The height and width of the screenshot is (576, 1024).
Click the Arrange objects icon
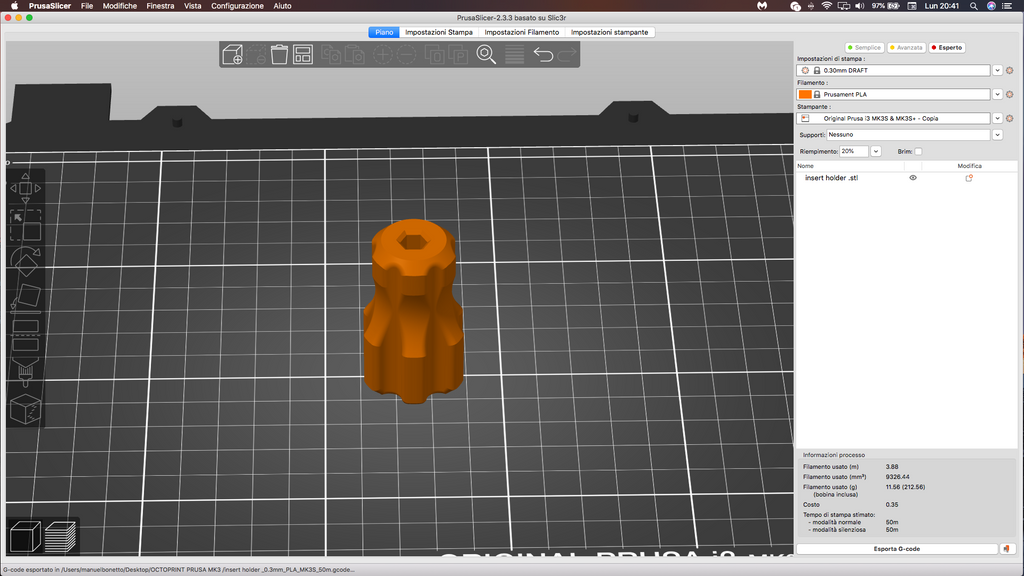point(303,54)
